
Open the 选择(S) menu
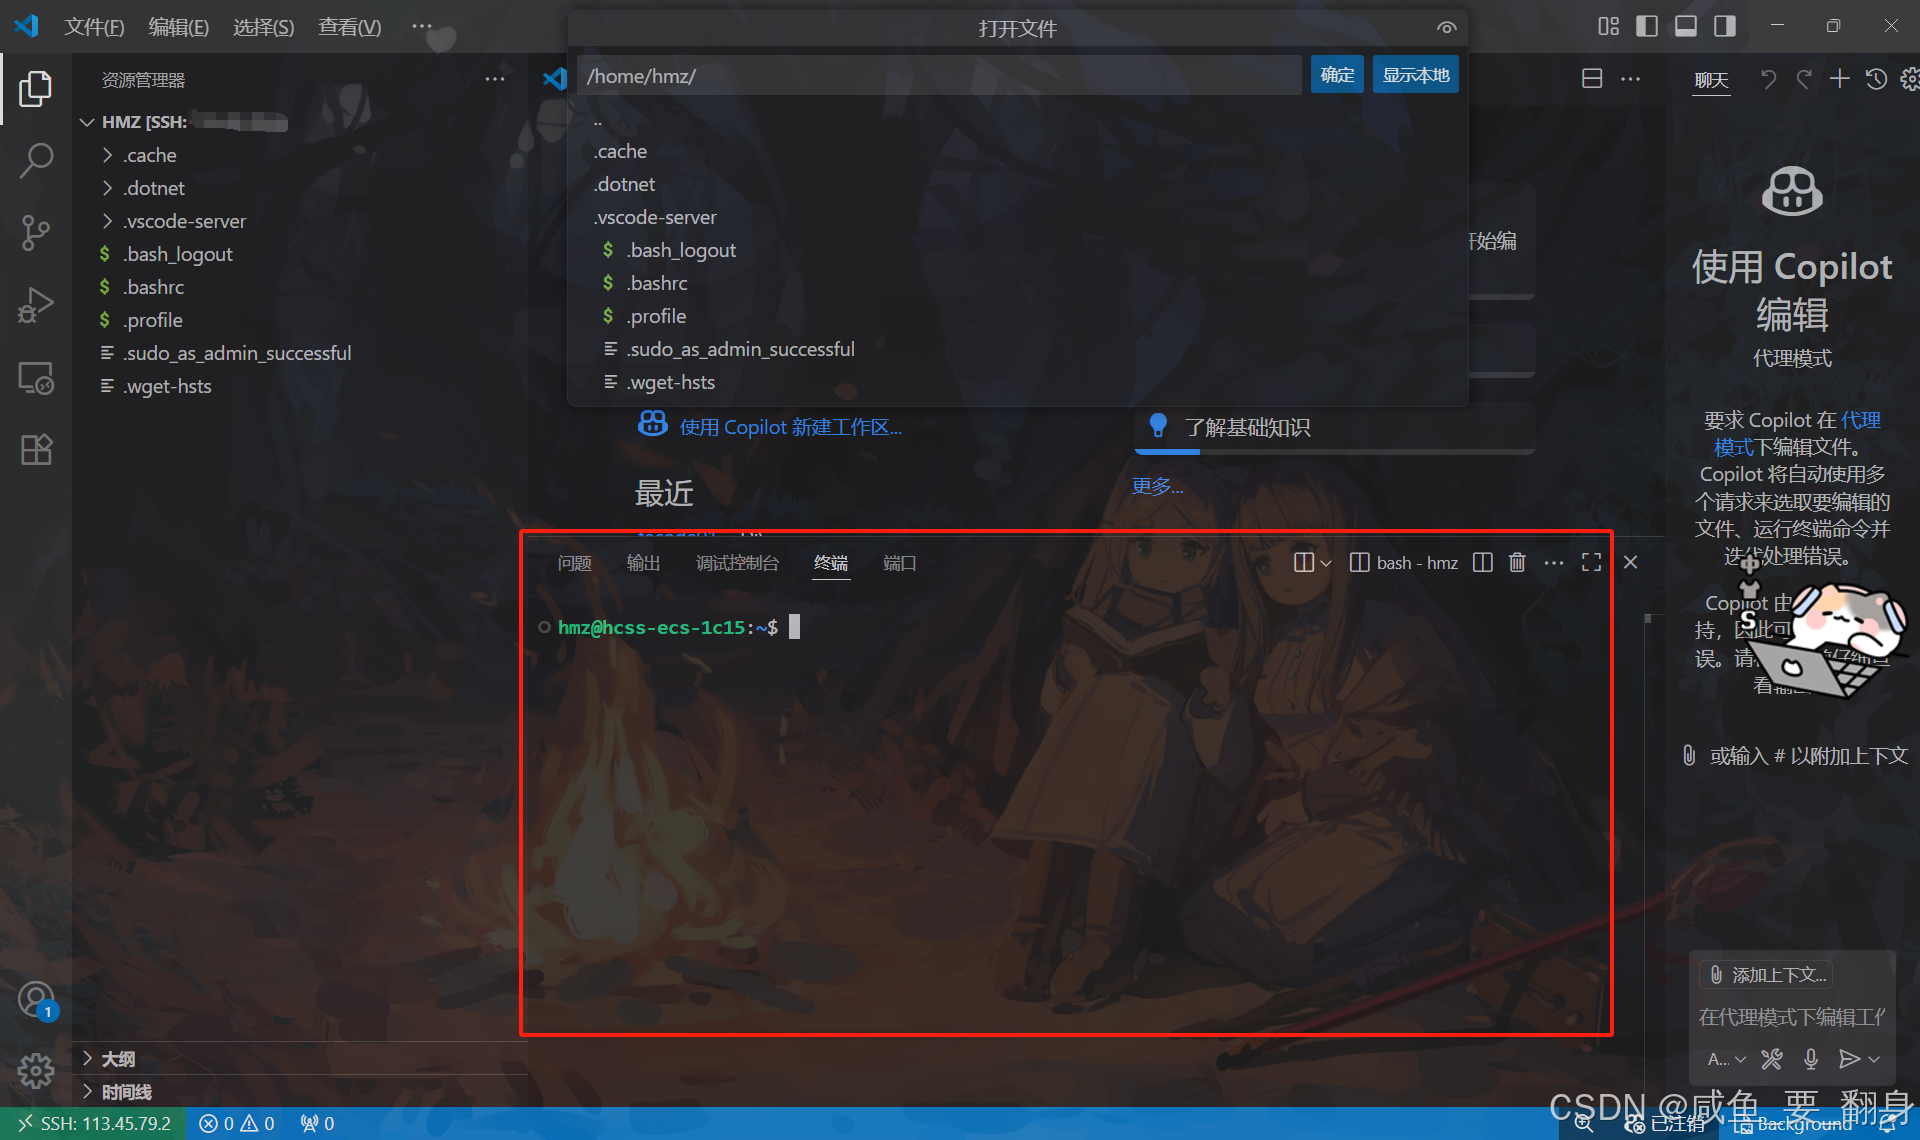263,27
